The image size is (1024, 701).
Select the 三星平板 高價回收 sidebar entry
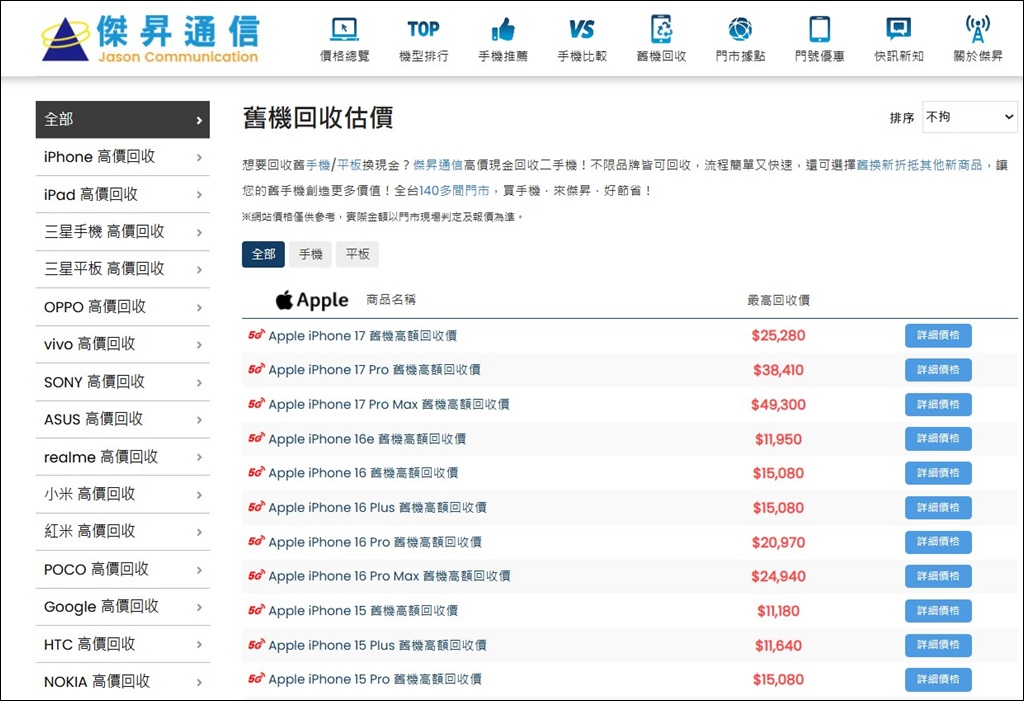(122, 269)
